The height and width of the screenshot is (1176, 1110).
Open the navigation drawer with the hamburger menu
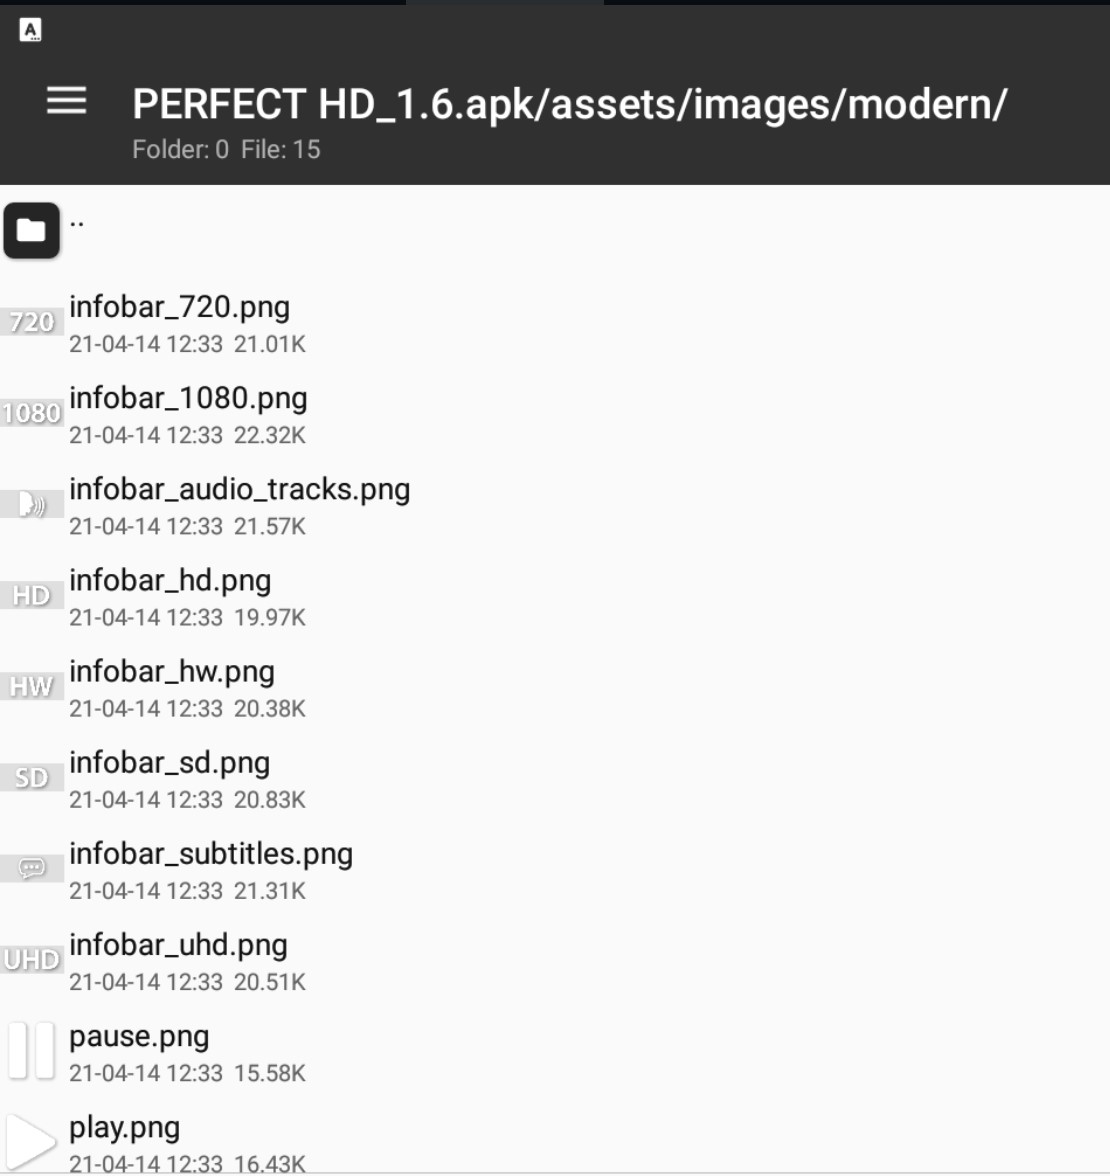coord(67,101)
